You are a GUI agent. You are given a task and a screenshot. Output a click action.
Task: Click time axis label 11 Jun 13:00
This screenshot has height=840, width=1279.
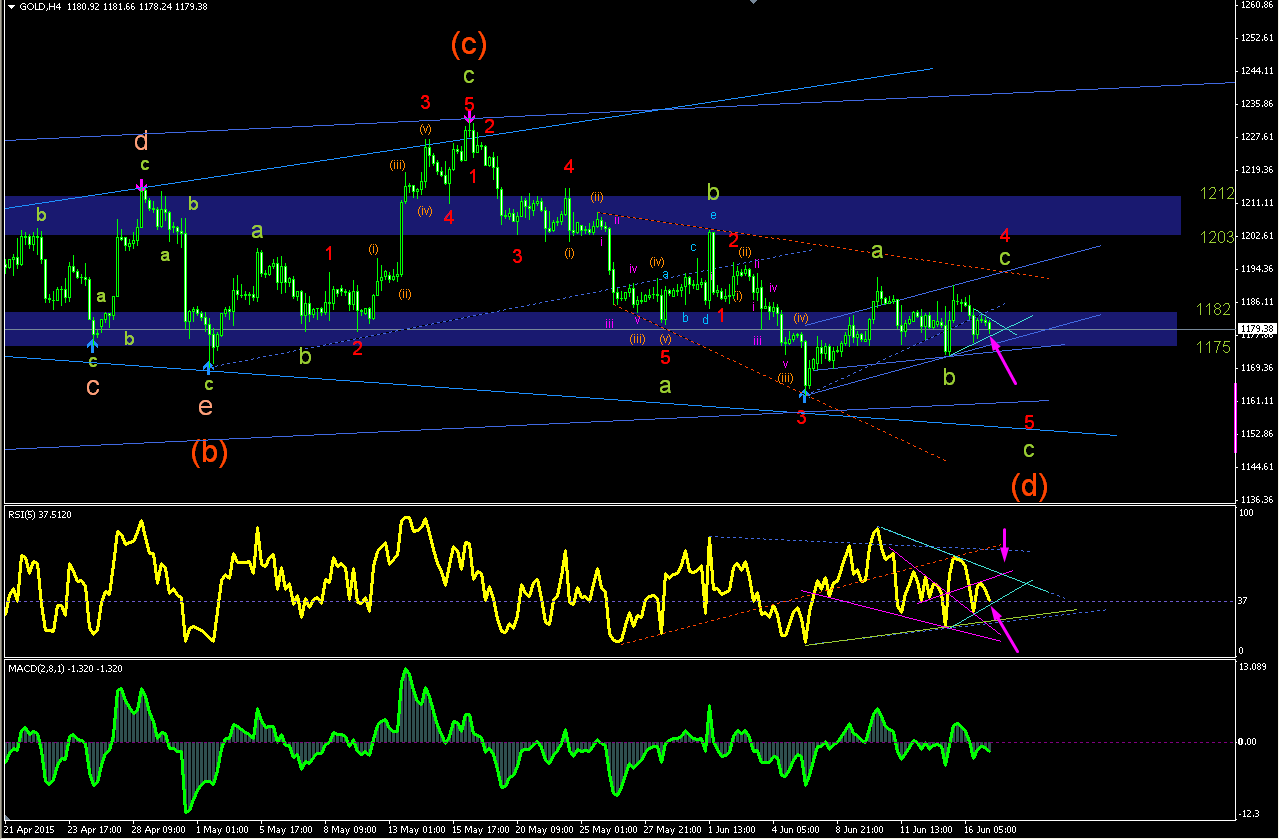click(927, 830)
